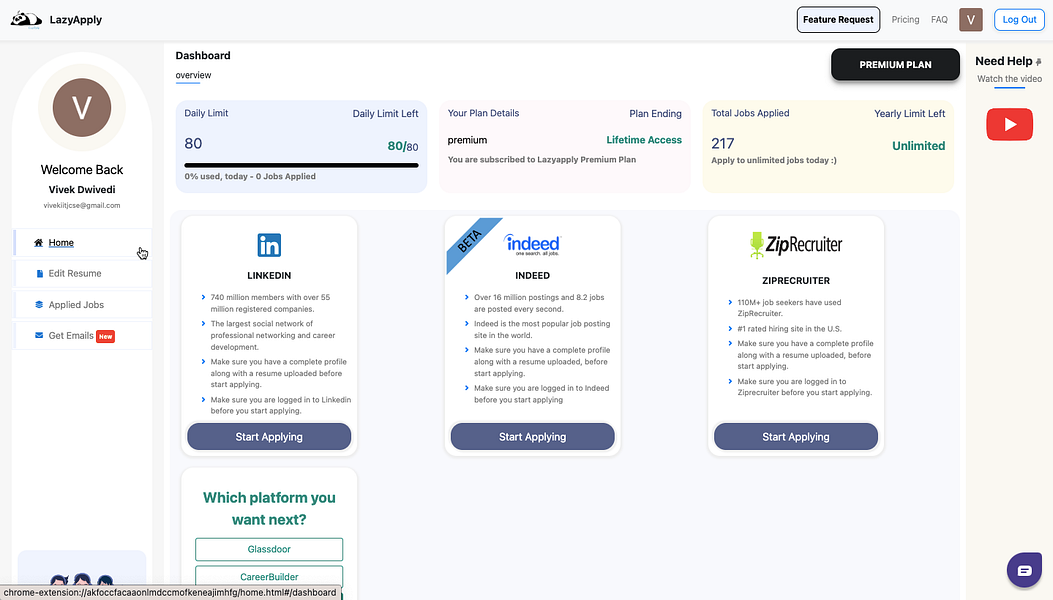Click the Feature Request button

pos(838,18)
